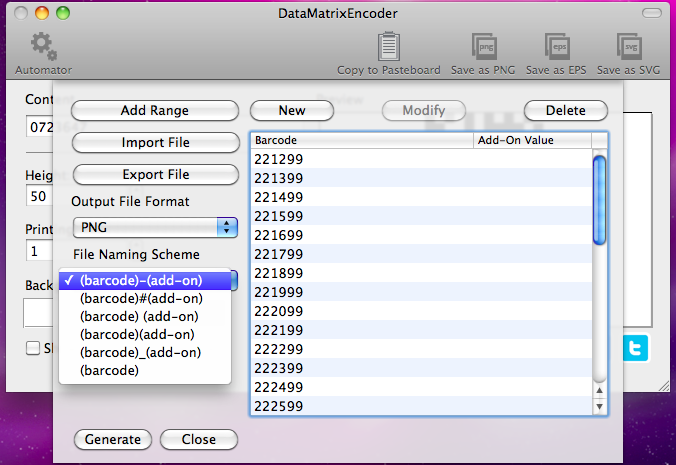This screenshot has height=465, width=676.
Task: Click the Copy to Pasteboard icon
Action: [388, 46]
